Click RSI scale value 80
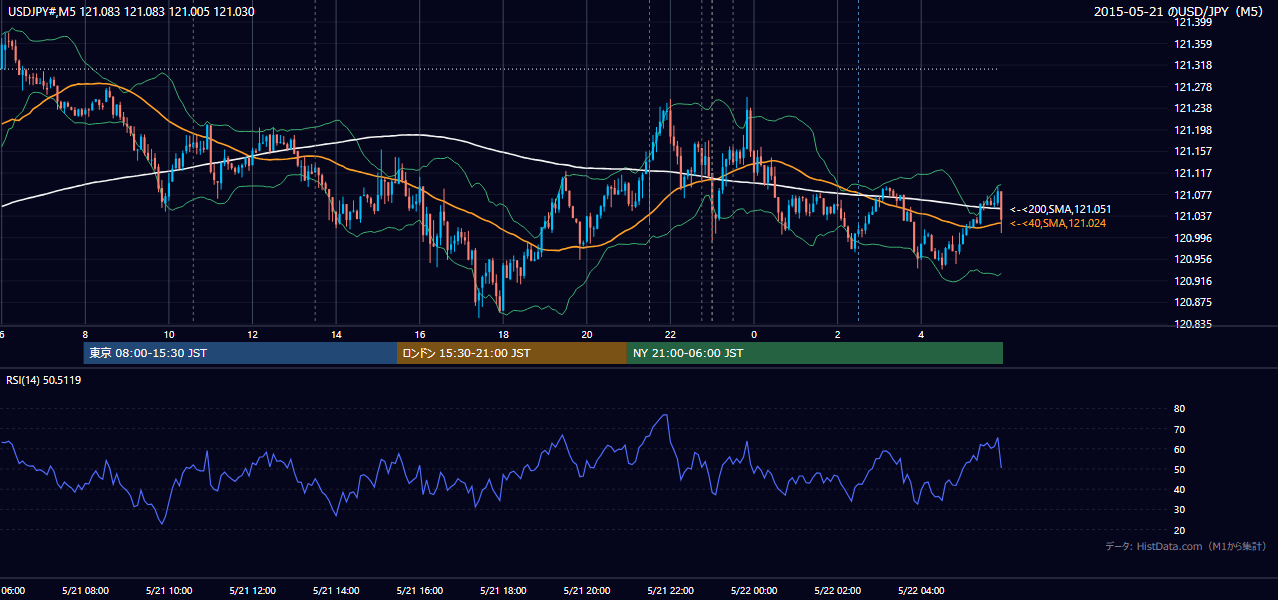 [x=1179, y=409]
